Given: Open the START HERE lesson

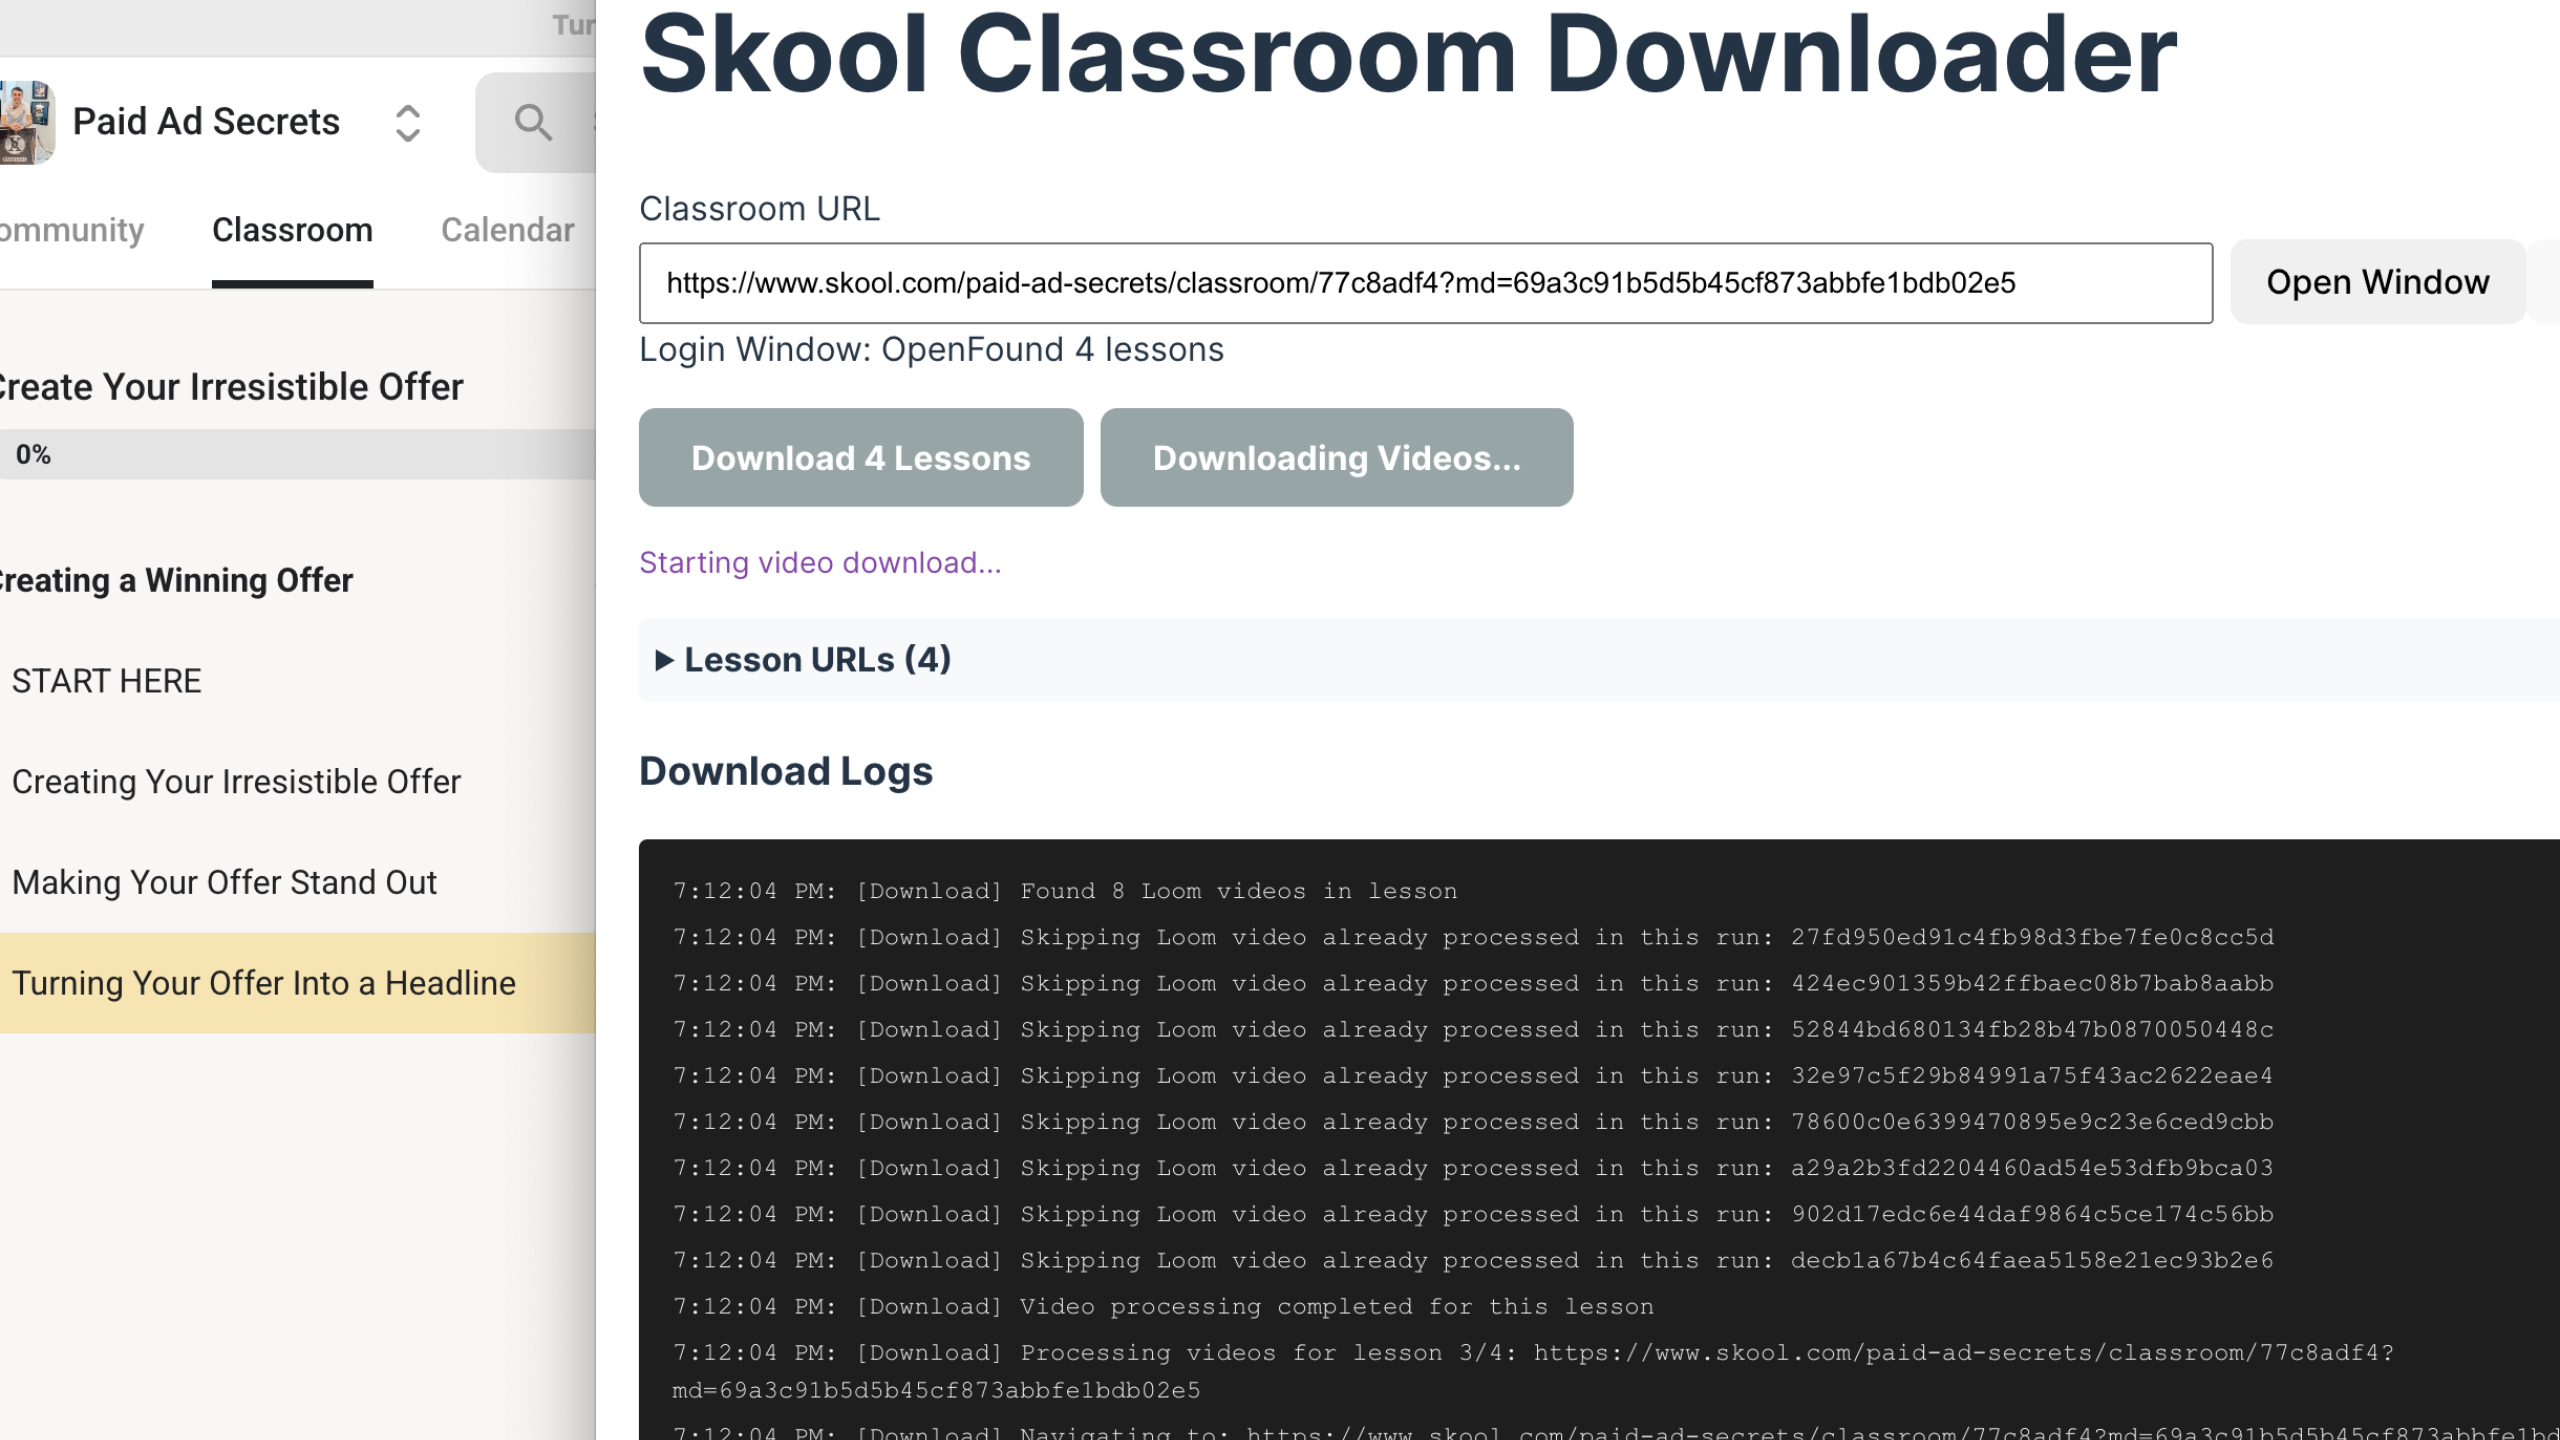Looking at the screenshot, I should pyautogui.click(x=107, y=681).
